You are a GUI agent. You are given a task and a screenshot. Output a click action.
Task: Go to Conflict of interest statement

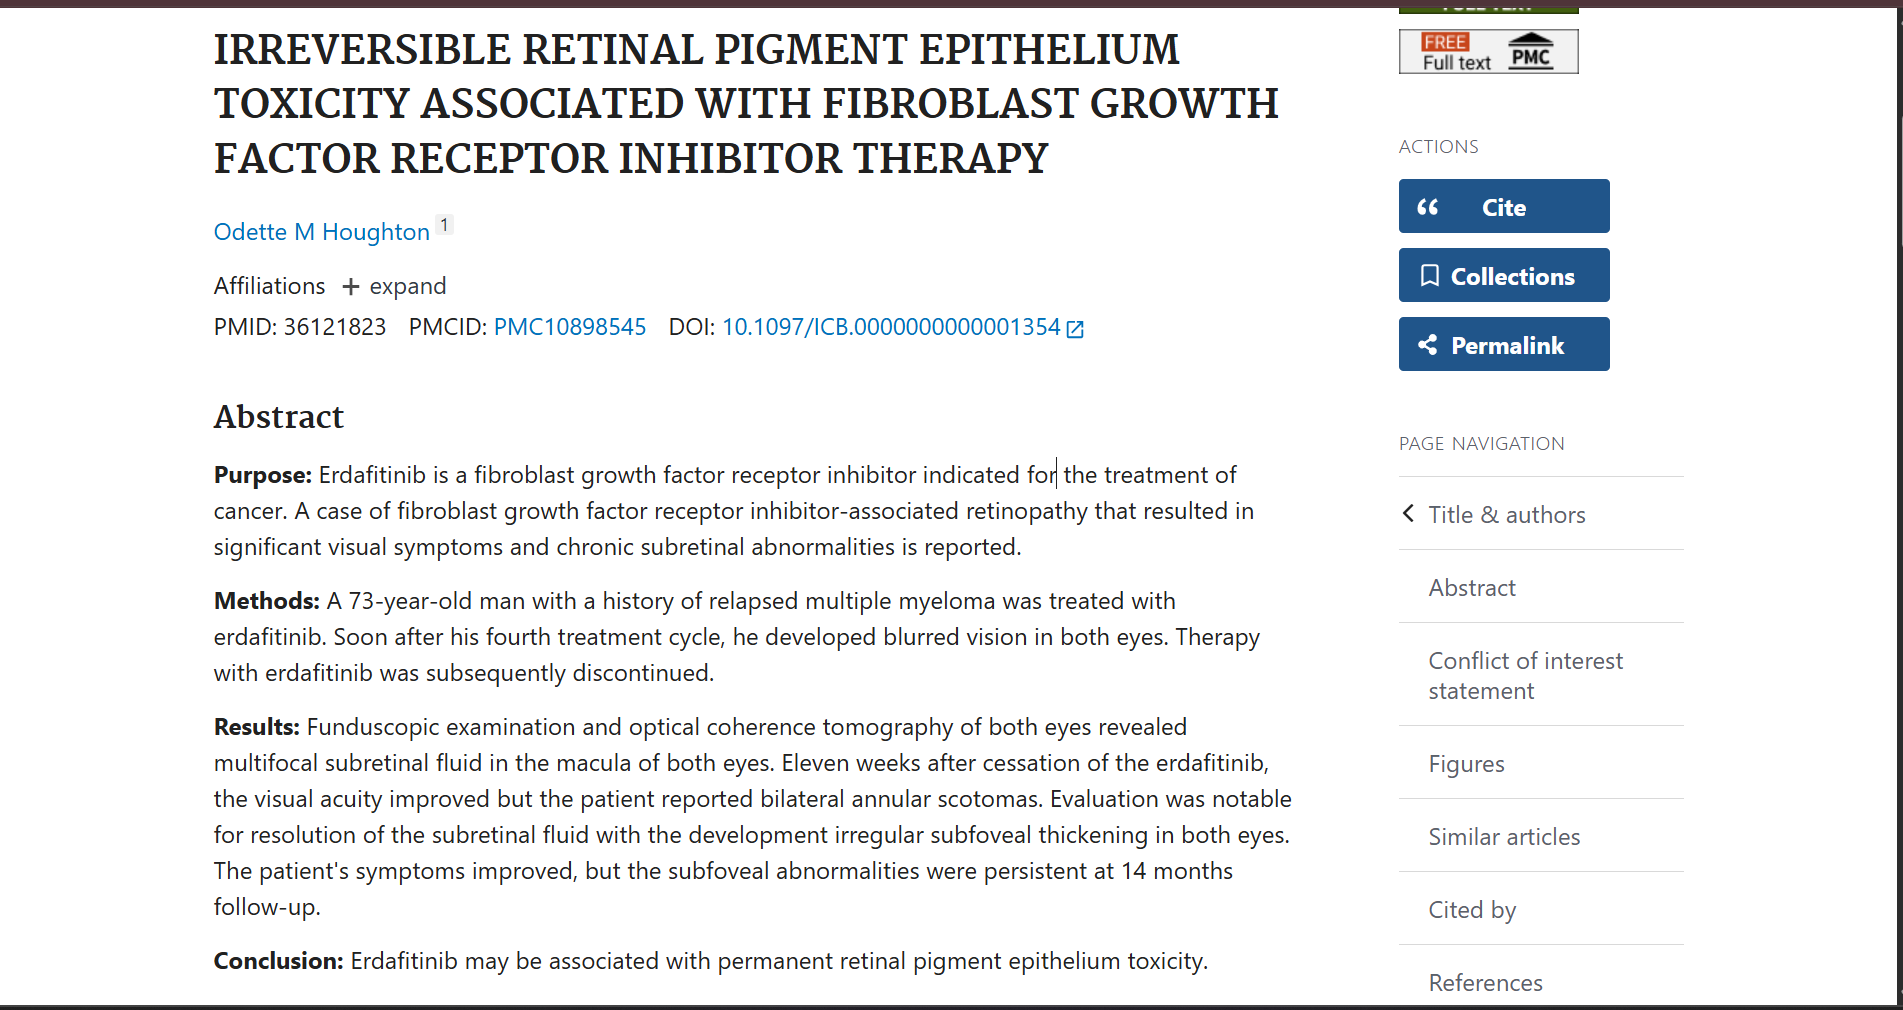point(1525,676)
